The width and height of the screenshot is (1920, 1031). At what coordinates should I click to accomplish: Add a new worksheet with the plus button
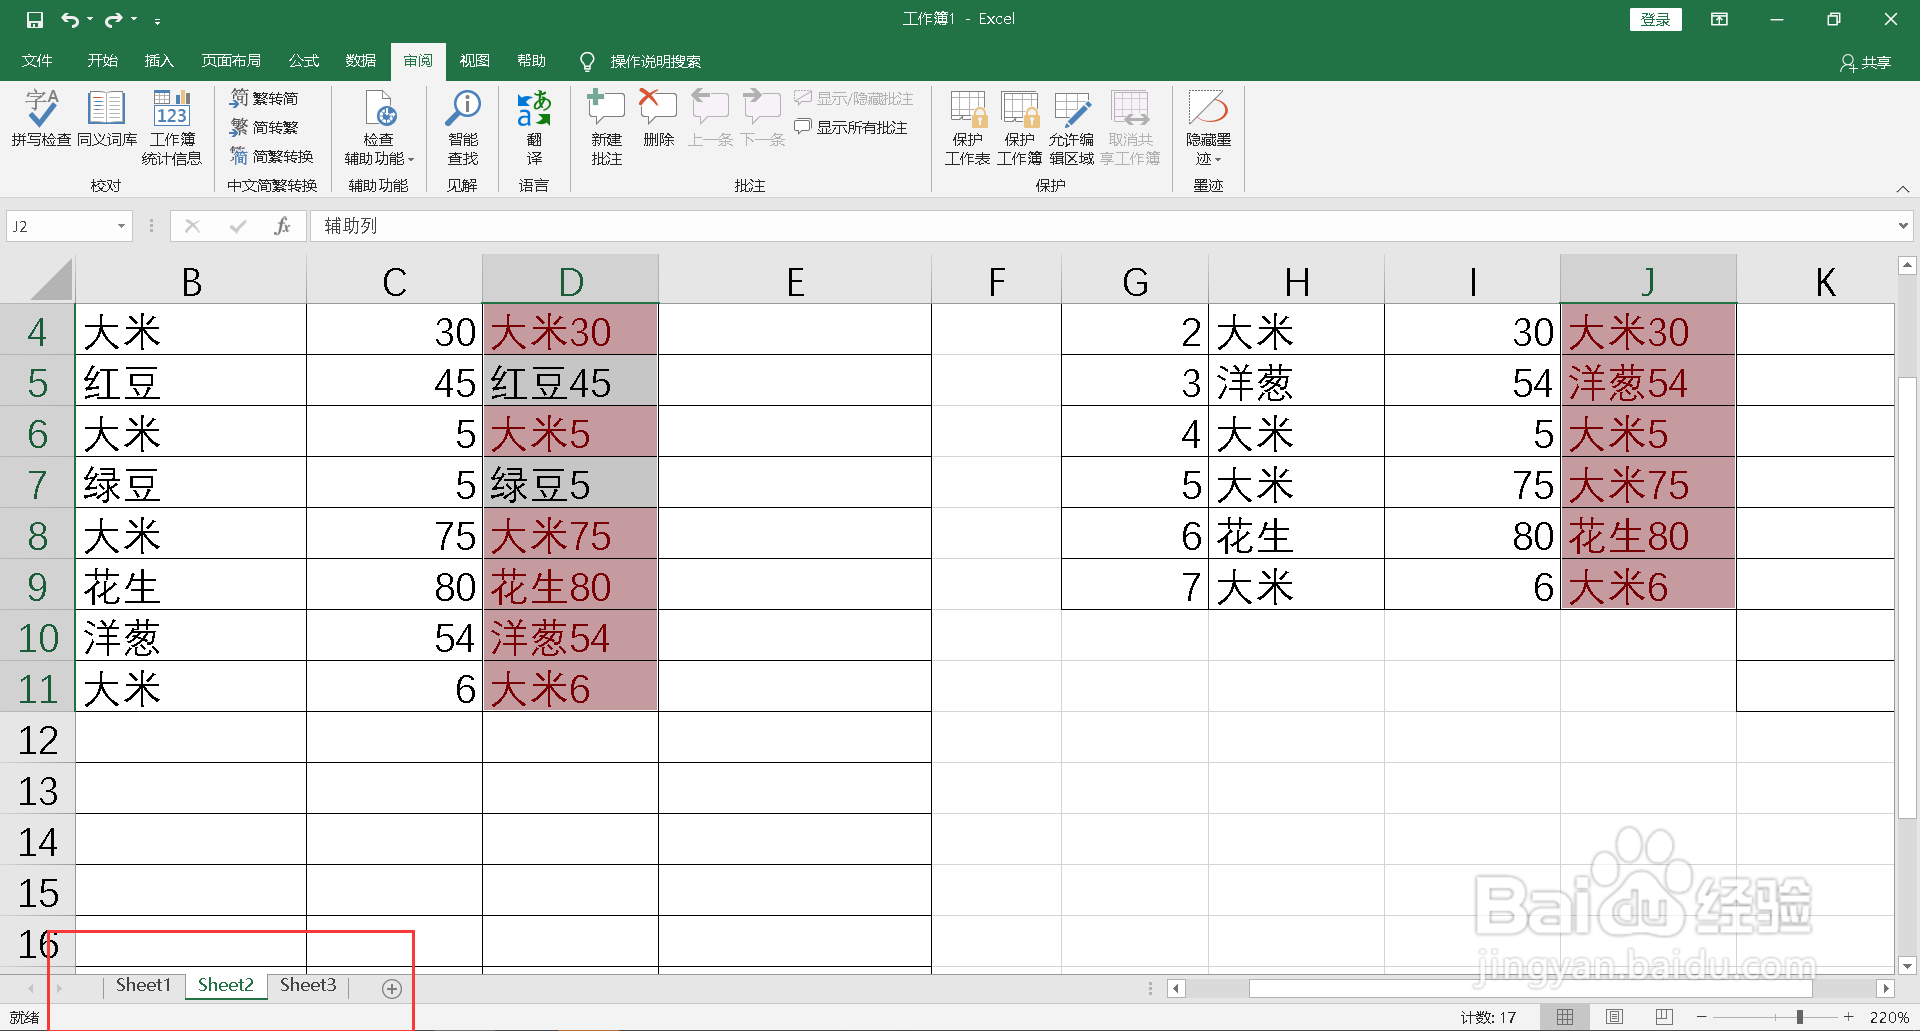pyautogui.click(x=390, y=988)
